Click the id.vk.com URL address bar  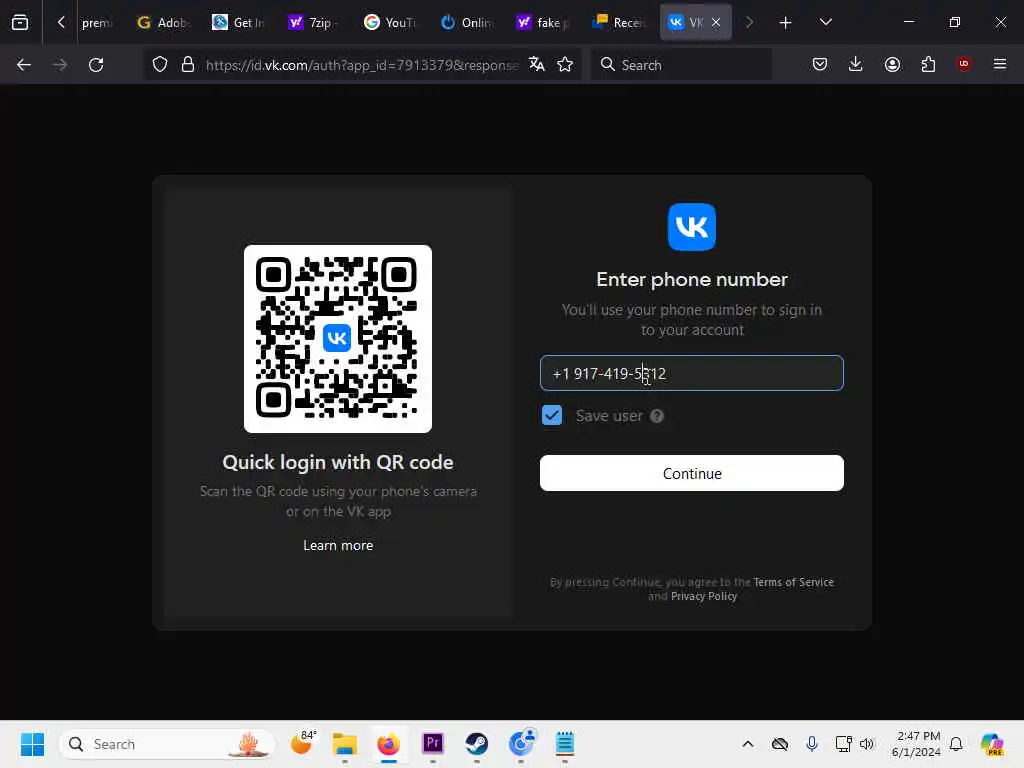(x=362, y=65)
